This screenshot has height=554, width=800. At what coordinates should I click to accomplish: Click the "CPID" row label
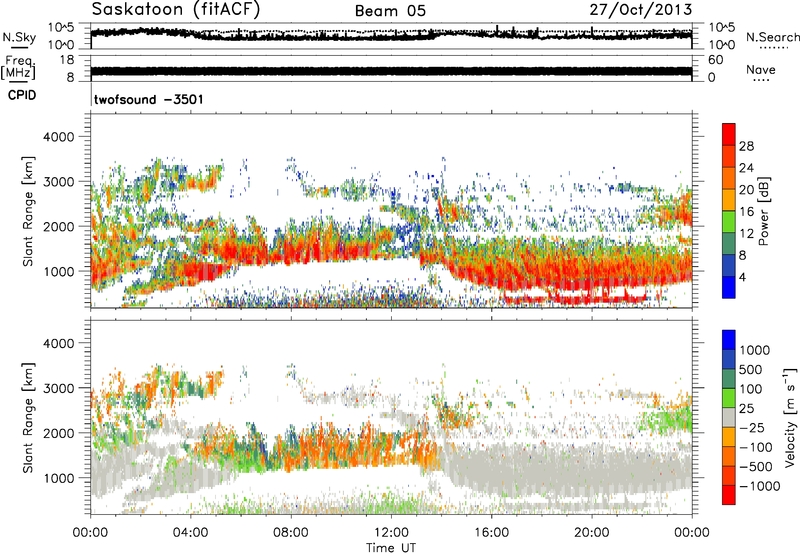(22, 95)
